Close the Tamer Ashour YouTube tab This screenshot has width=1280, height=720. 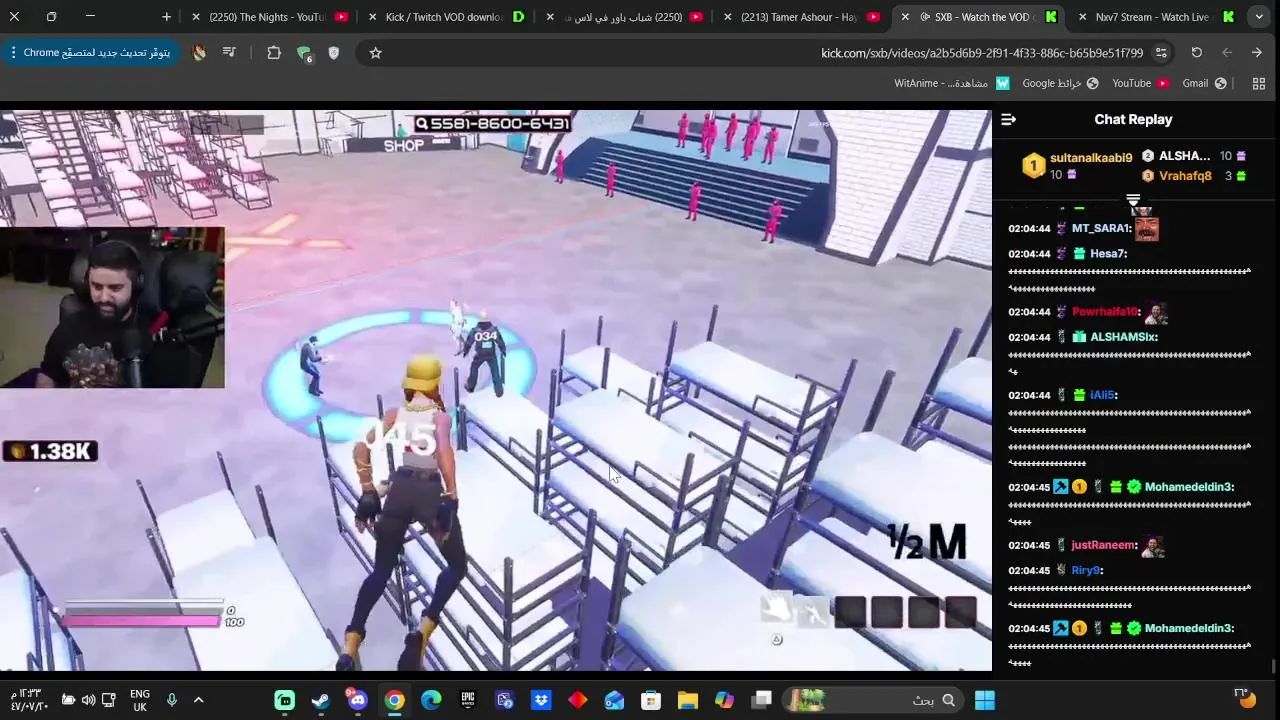[x=727, y=17]
